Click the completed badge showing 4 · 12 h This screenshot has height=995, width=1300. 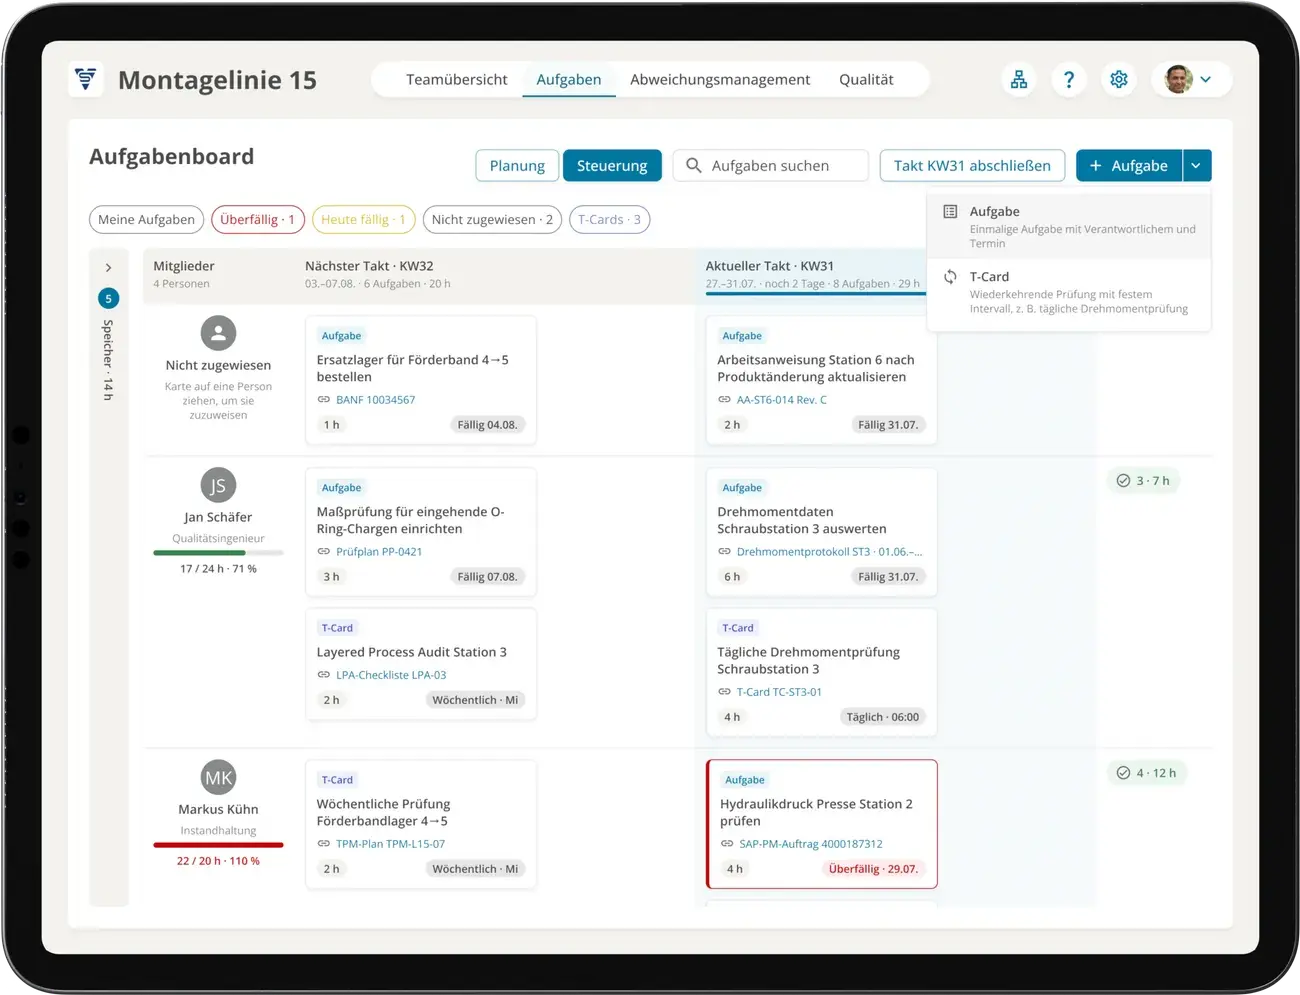pos(1147,773)
